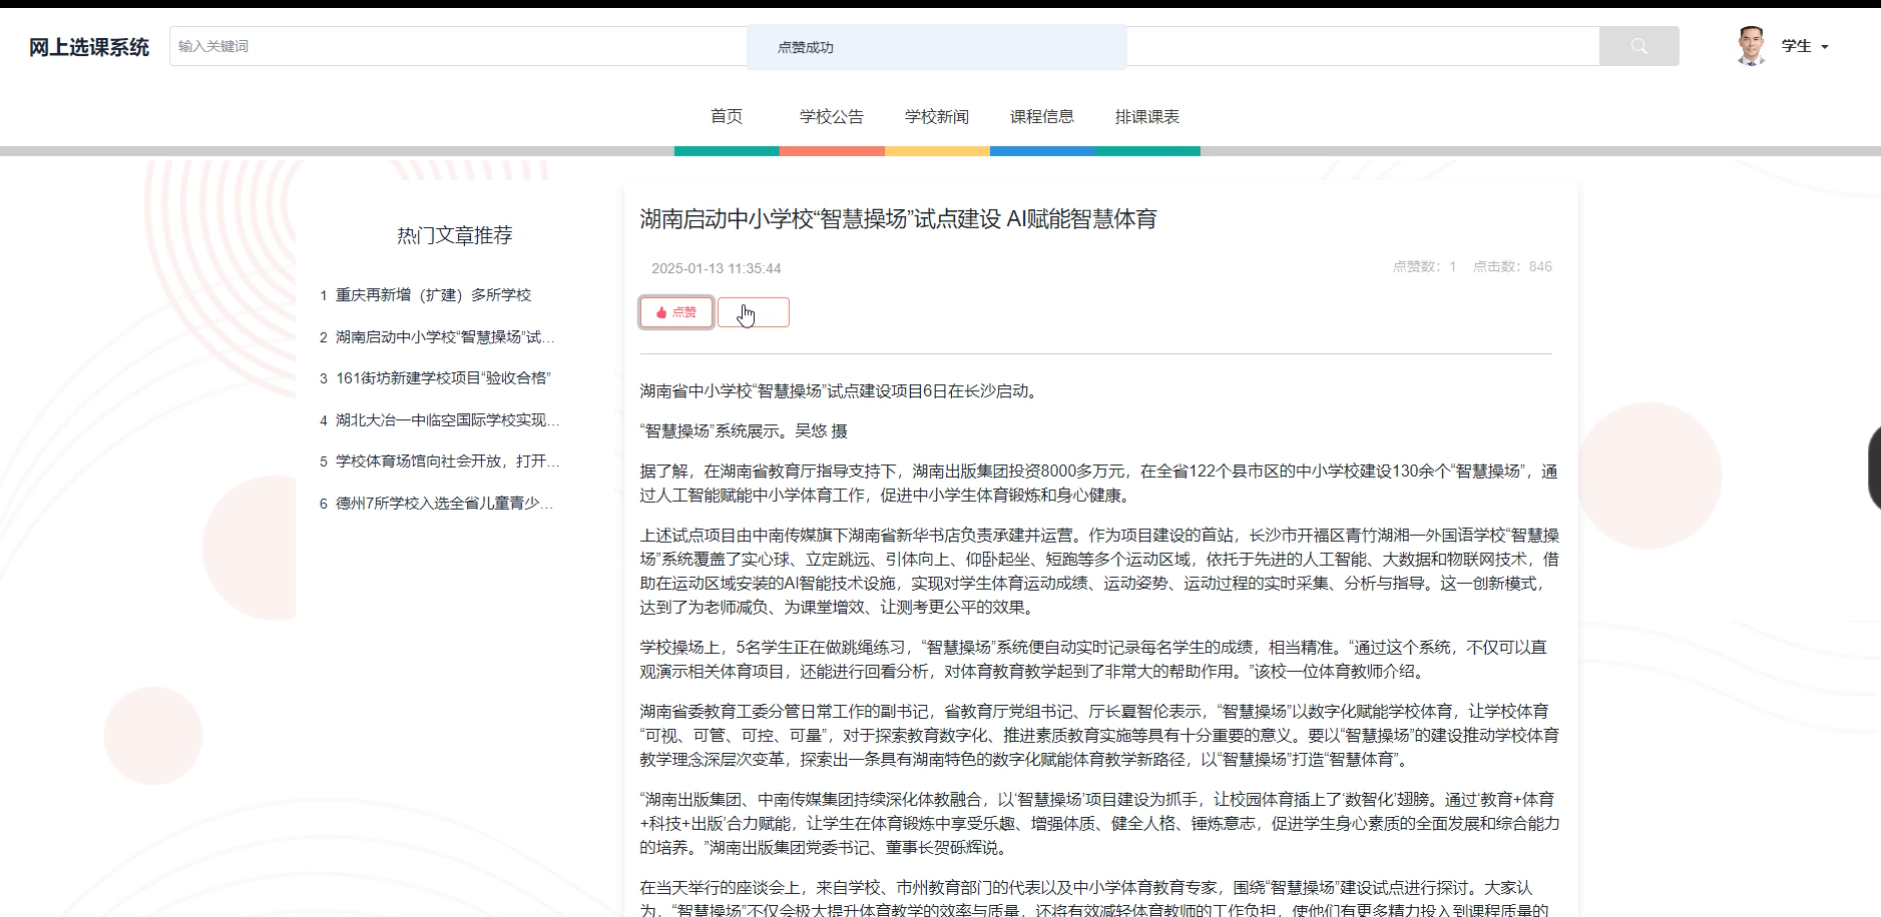Open article 德州7所学校入选全省儿童青少...
The image size is (1881, 917).
[x=444, y=503]
